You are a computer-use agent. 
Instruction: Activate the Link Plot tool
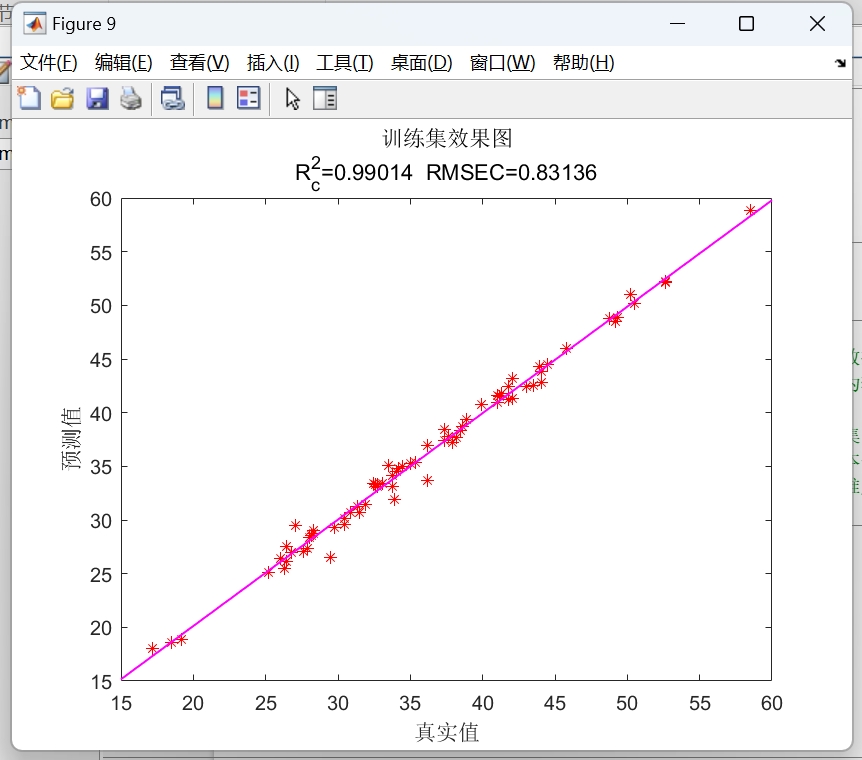(171, 97)
